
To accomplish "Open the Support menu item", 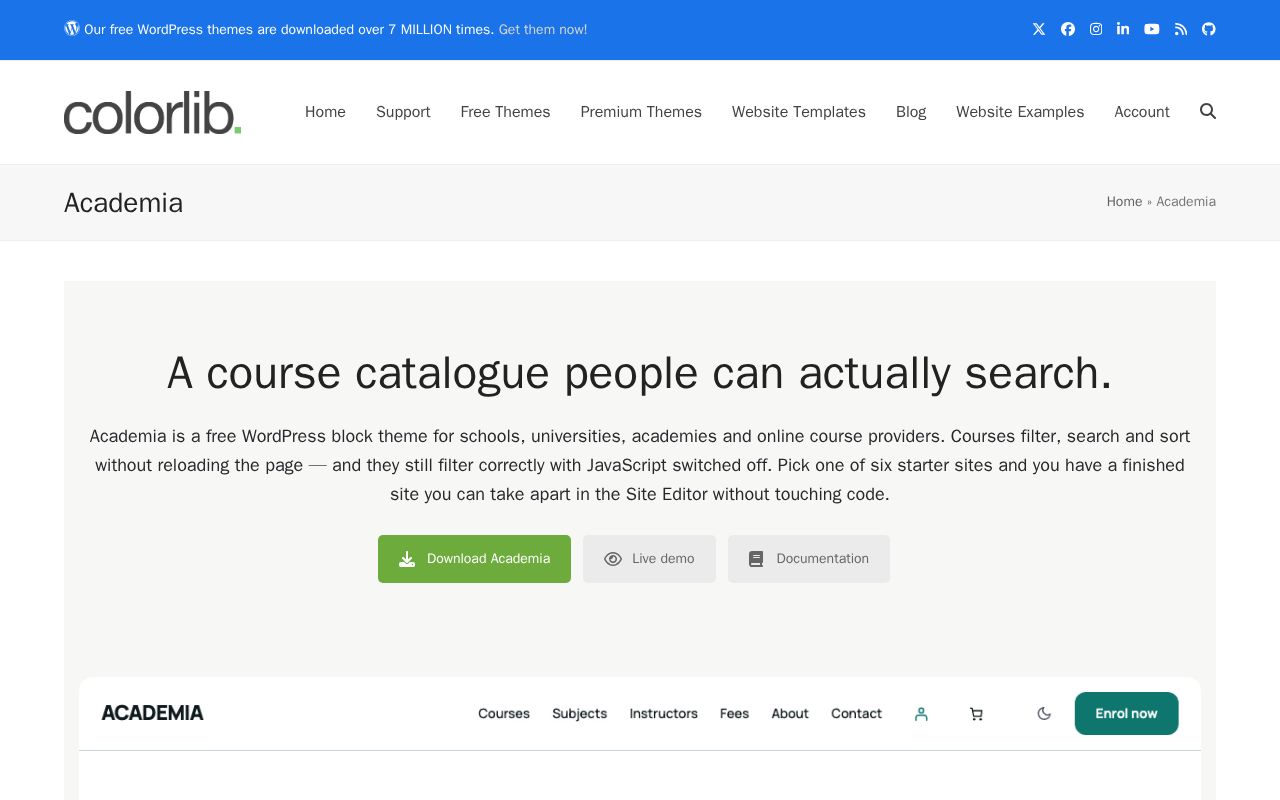I will tap(403, 112).
